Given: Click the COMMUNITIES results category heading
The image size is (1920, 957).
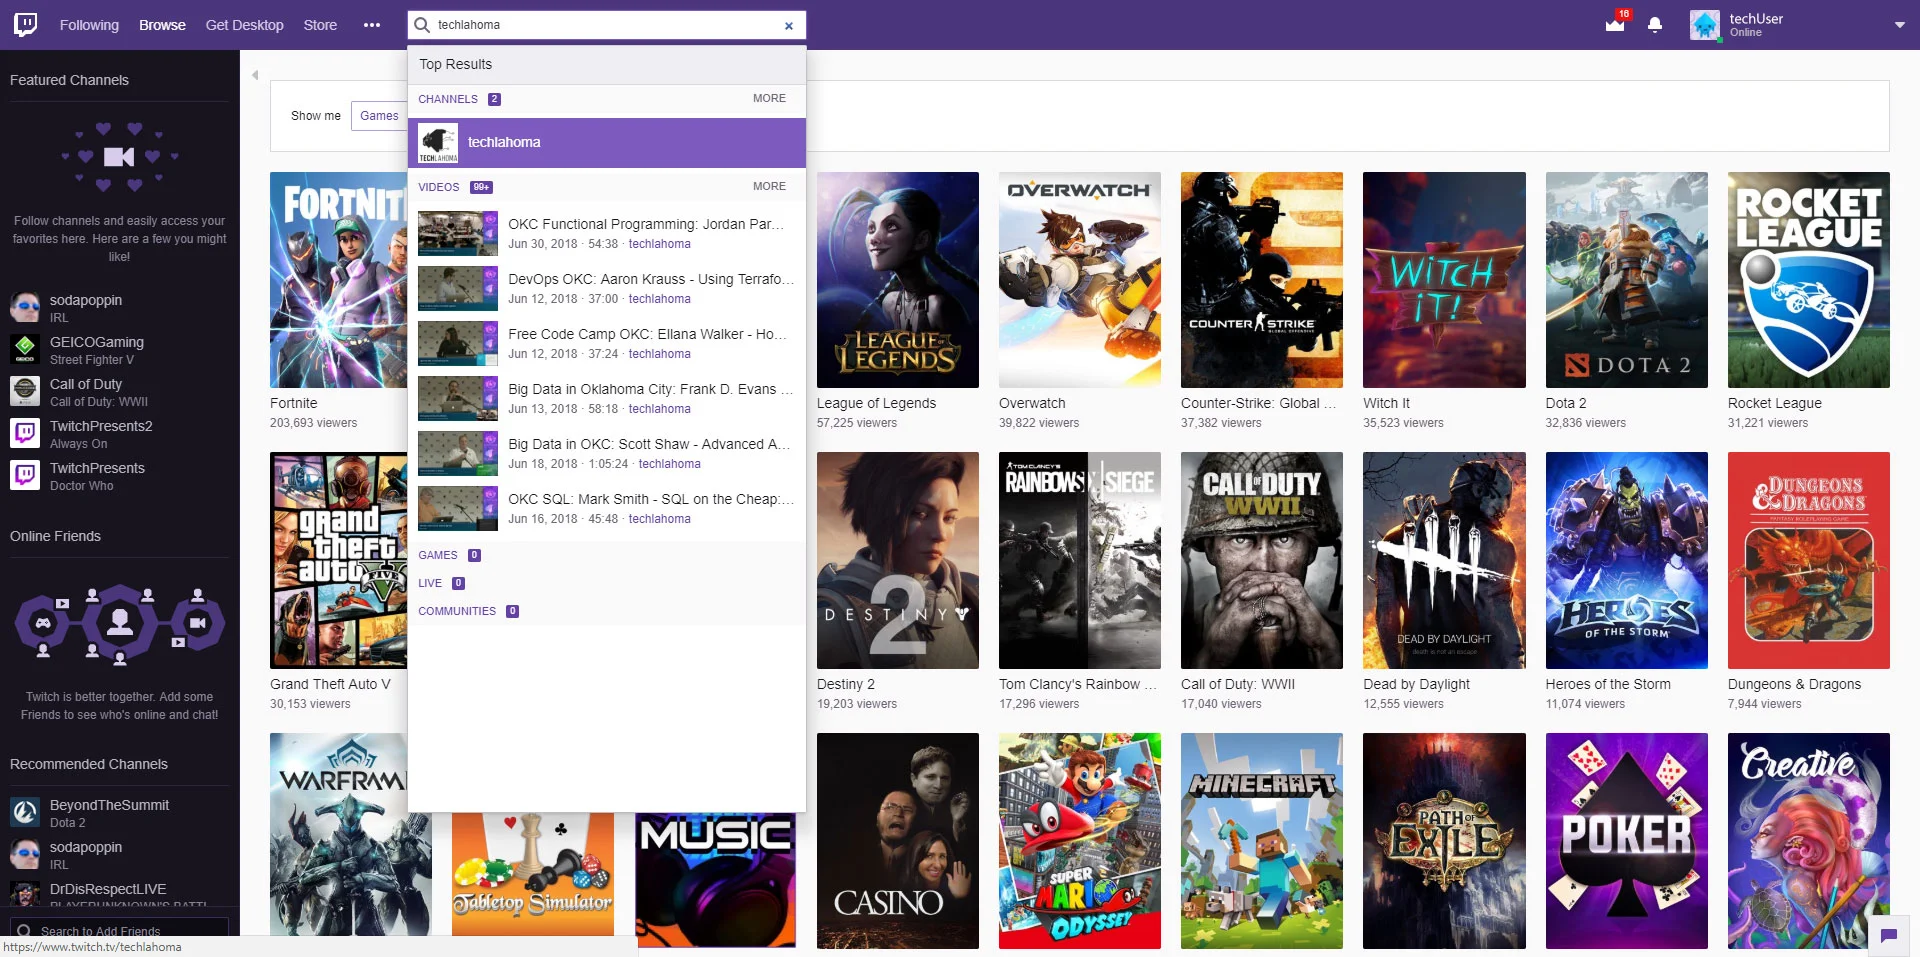Looking at the screenshot, I should point(457,611).
